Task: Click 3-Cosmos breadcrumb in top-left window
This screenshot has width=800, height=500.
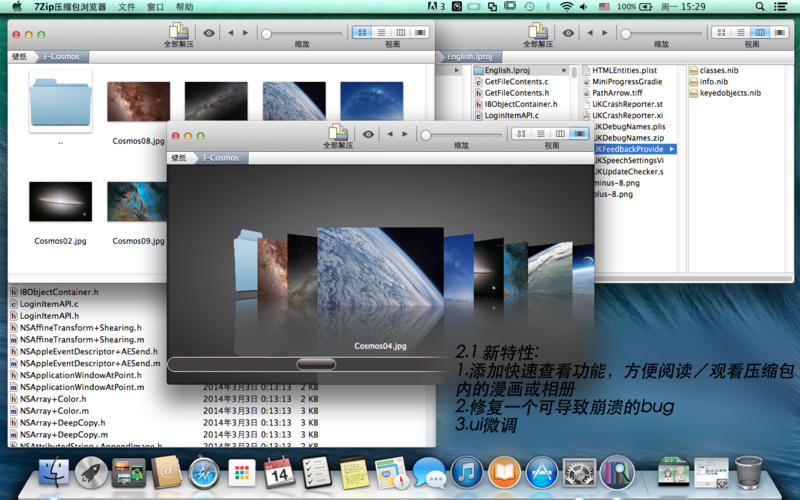Action: pyautogui.click(x=59, y=58)
